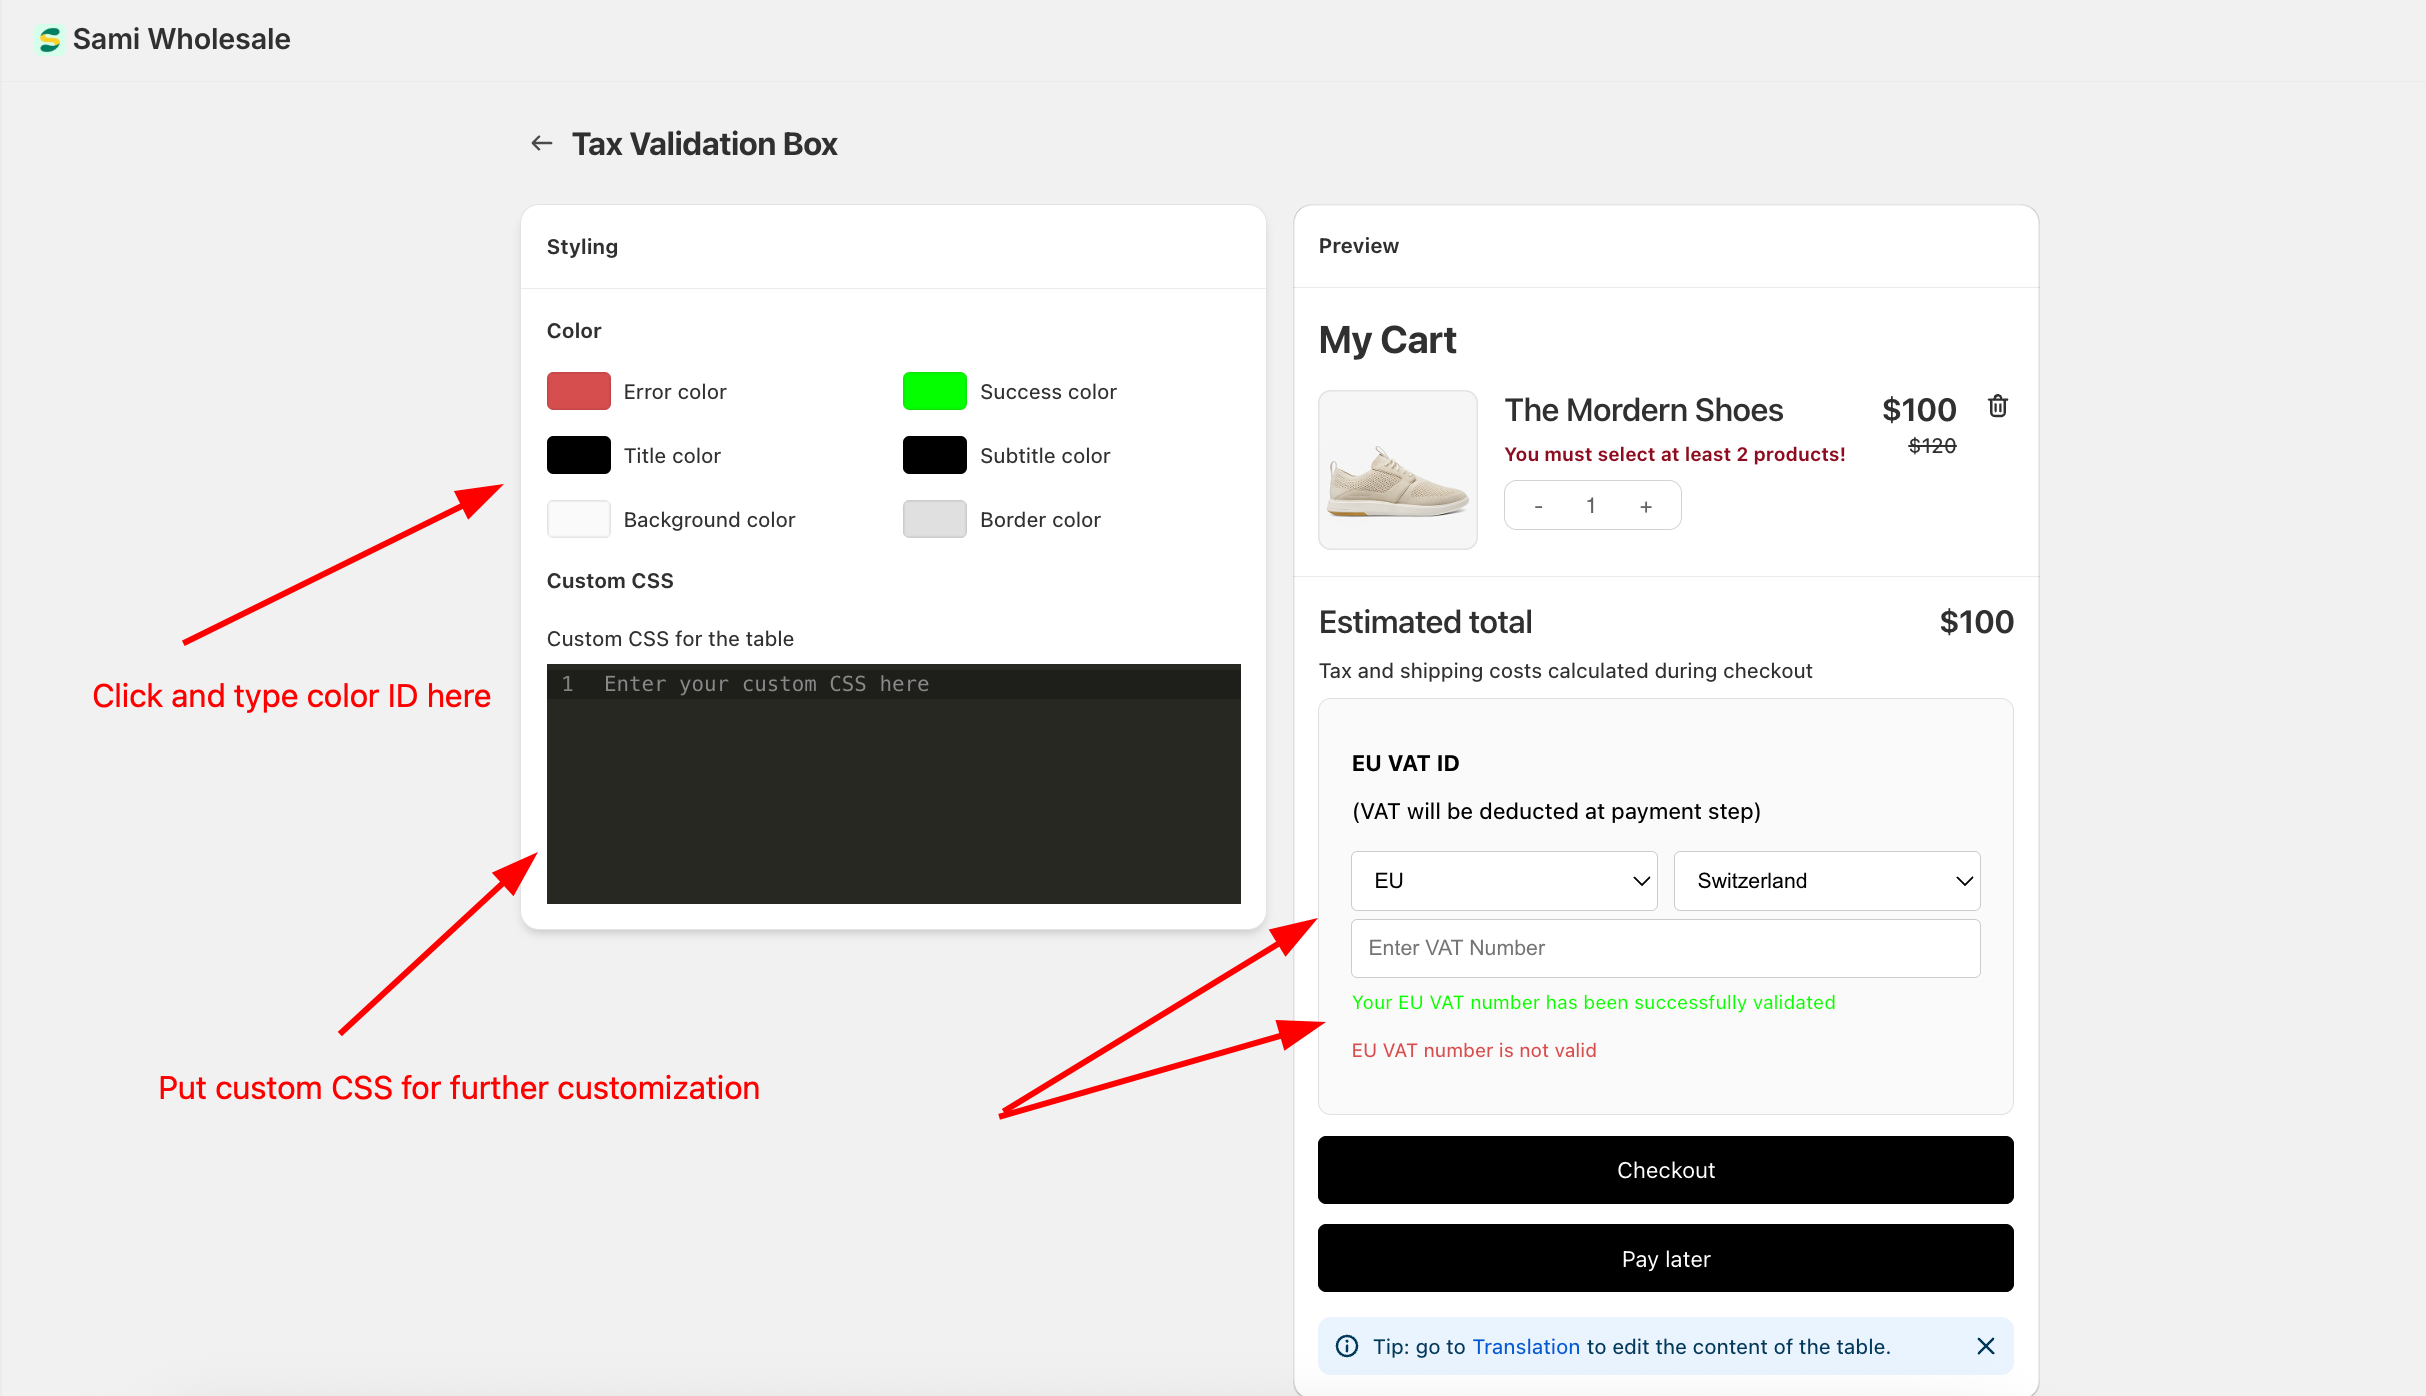Open the EU region dropdown
Image resolution: width=2426 pixels, height=1396 pixels.
click(x=1503, y=880)
